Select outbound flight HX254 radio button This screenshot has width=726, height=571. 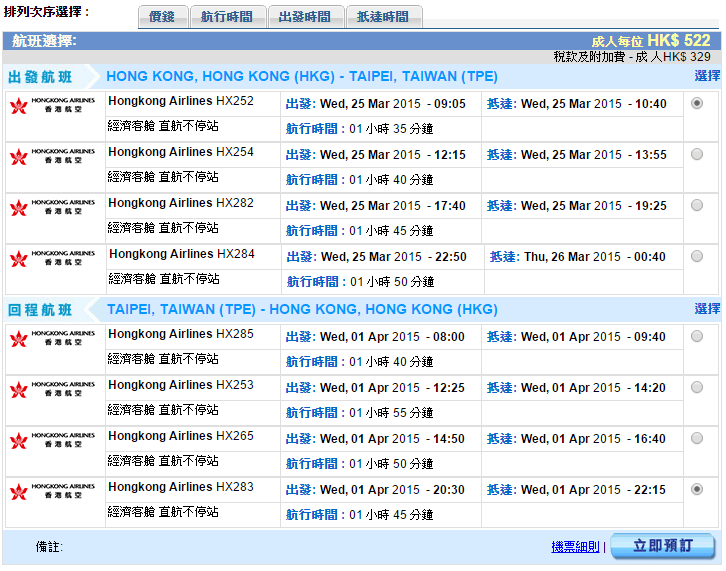(697, 154)
